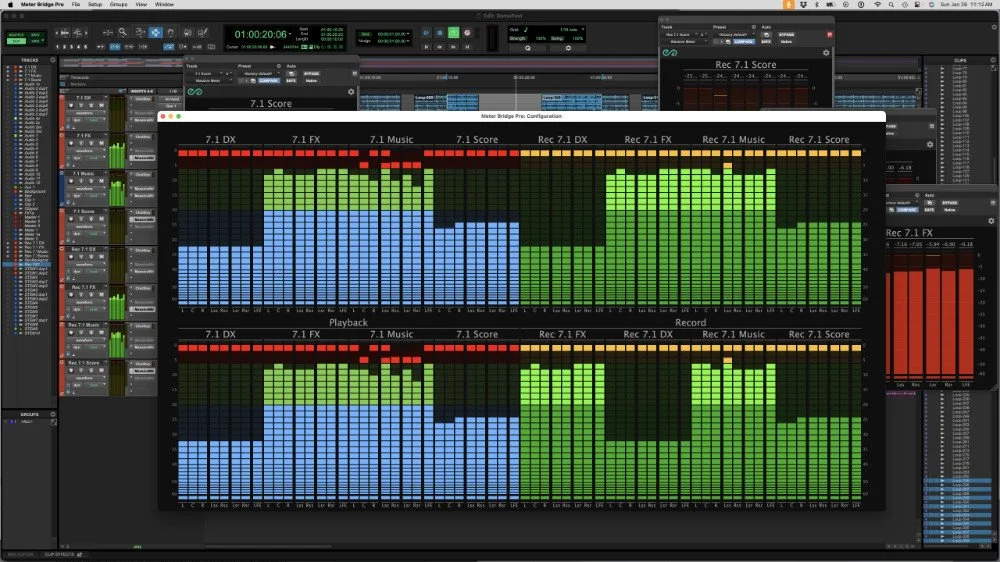This screenshot has width=1000, height=562.
Task: Click the green logo in Rec 7.1 Score plugin
Action: (x=670, y=53)
